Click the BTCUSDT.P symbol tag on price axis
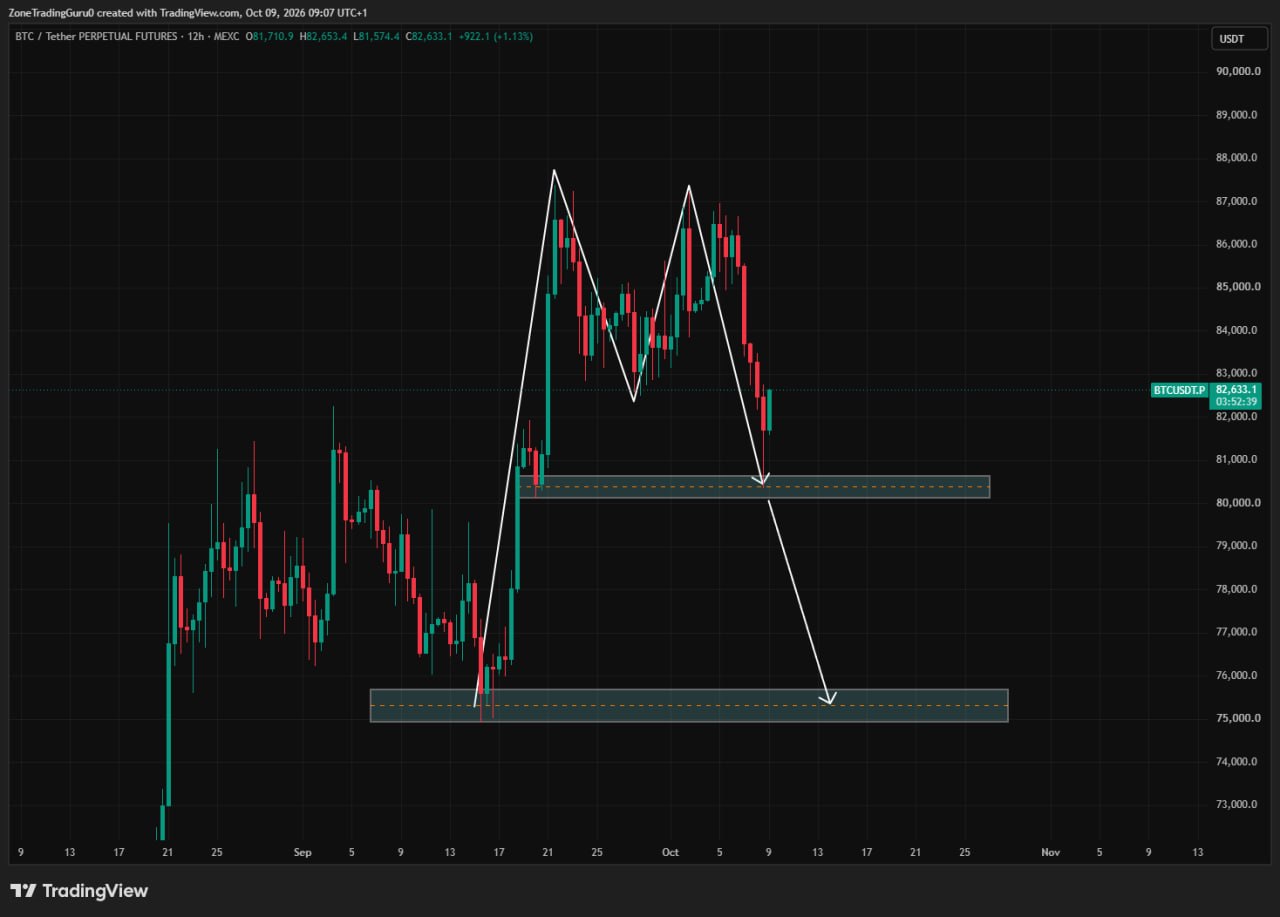Screen dimensions: 1280x917 tap(1180, 390)
